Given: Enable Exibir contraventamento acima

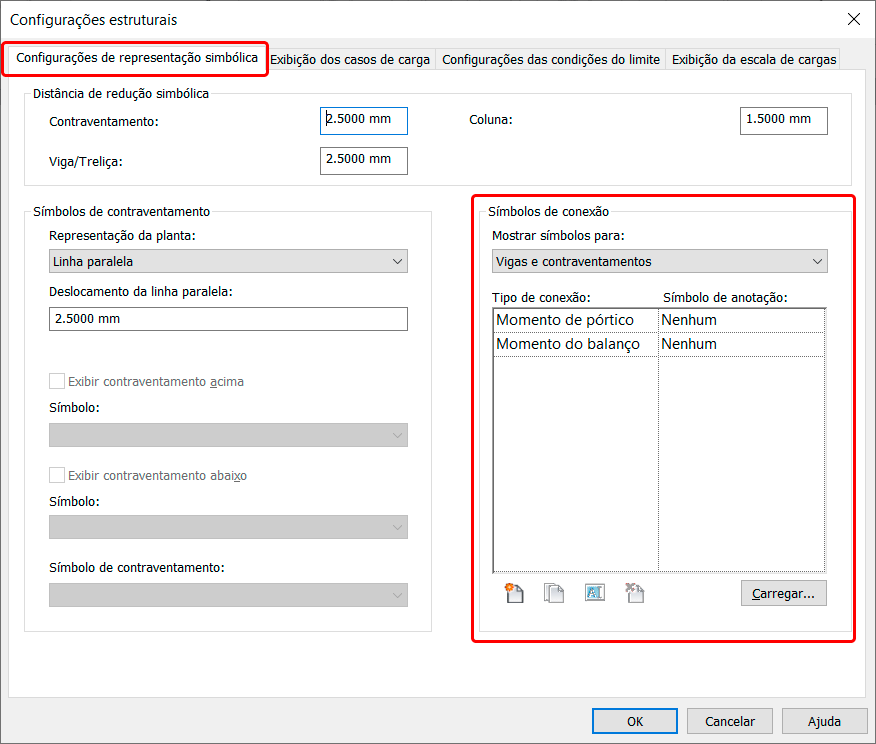Looking at the screenshot, I should (x=56, y=382).
